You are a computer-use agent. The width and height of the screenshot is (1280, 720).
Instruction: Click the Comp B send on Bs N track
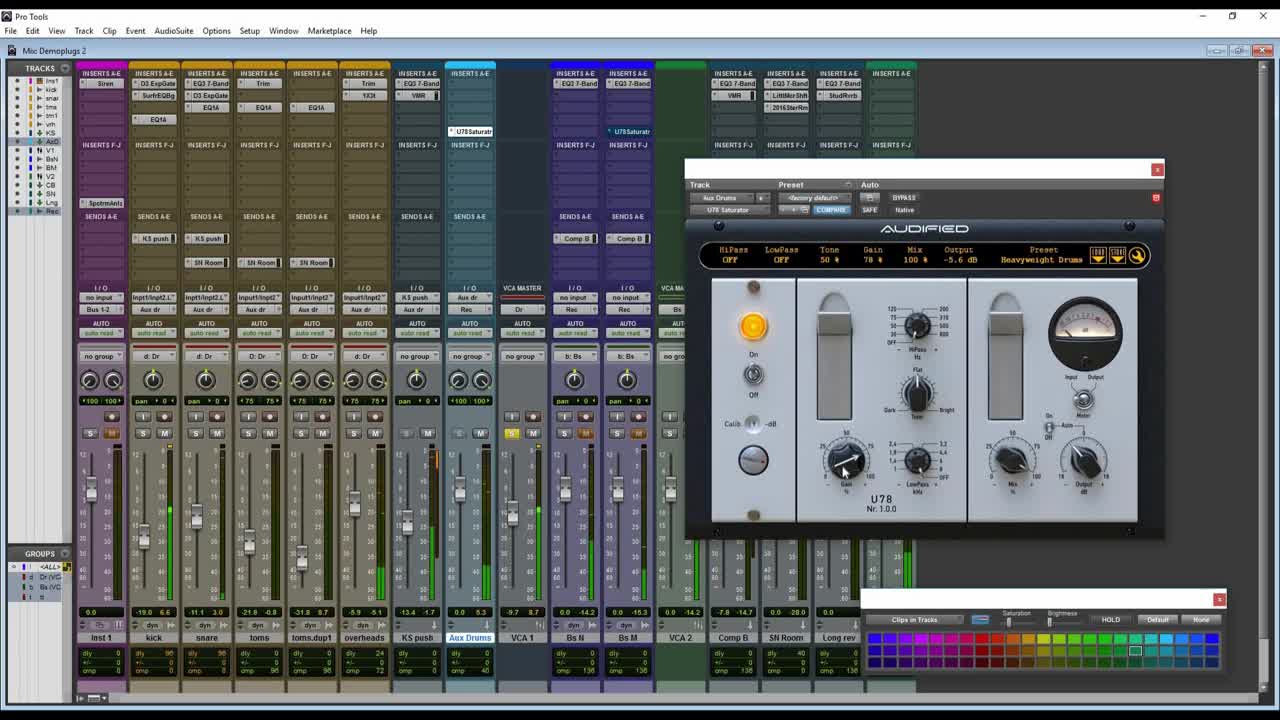point(576,239)
